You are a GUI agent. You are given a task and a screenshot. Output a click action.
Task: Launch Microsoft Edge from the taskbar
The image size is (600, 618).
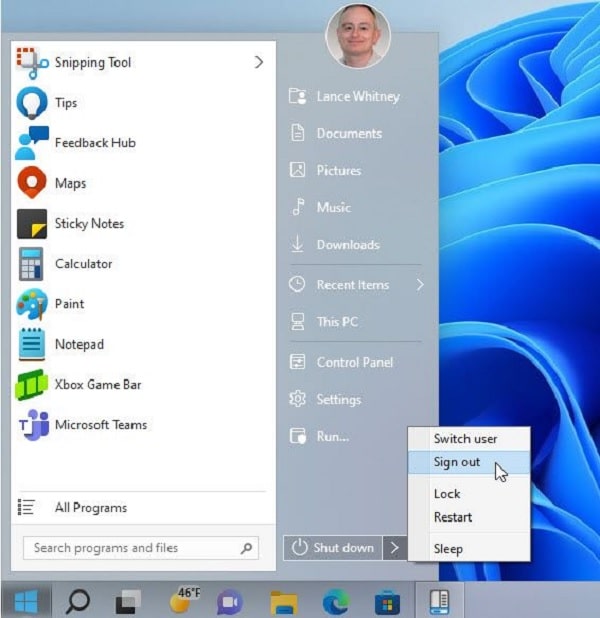pos(336,601)
